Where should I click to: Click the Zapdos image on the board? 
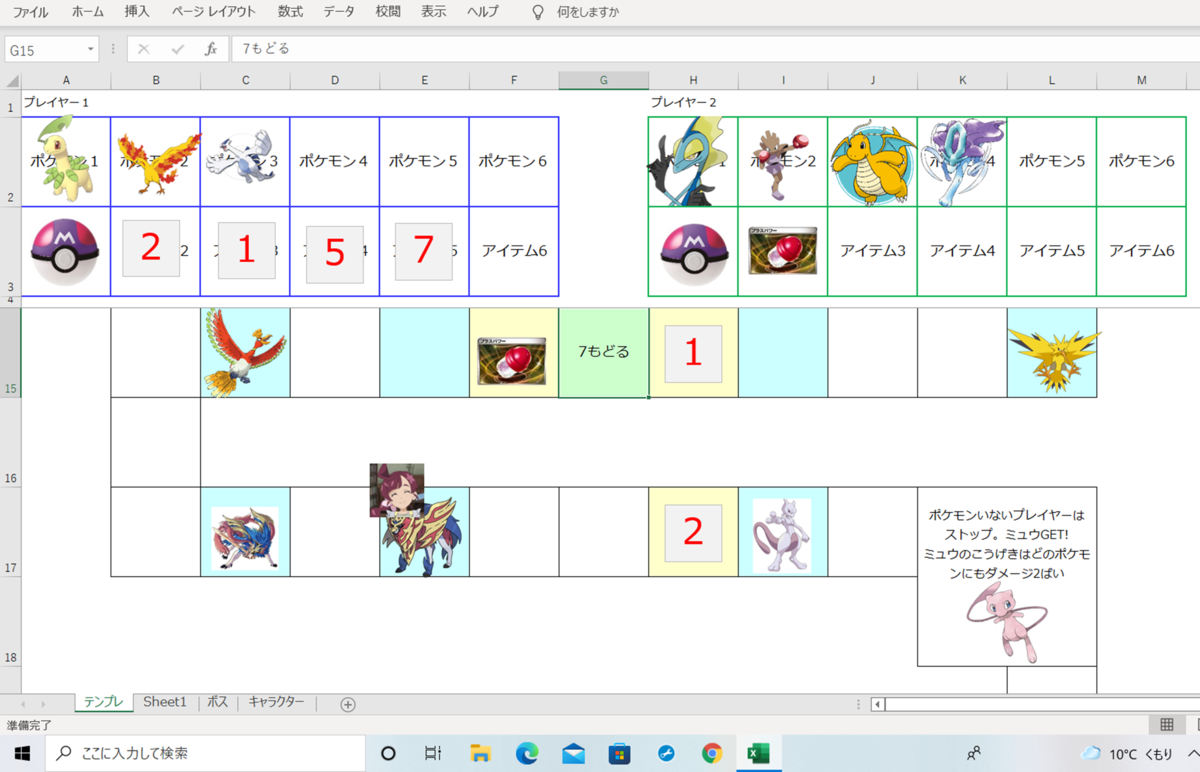(x=1054, y=356)
